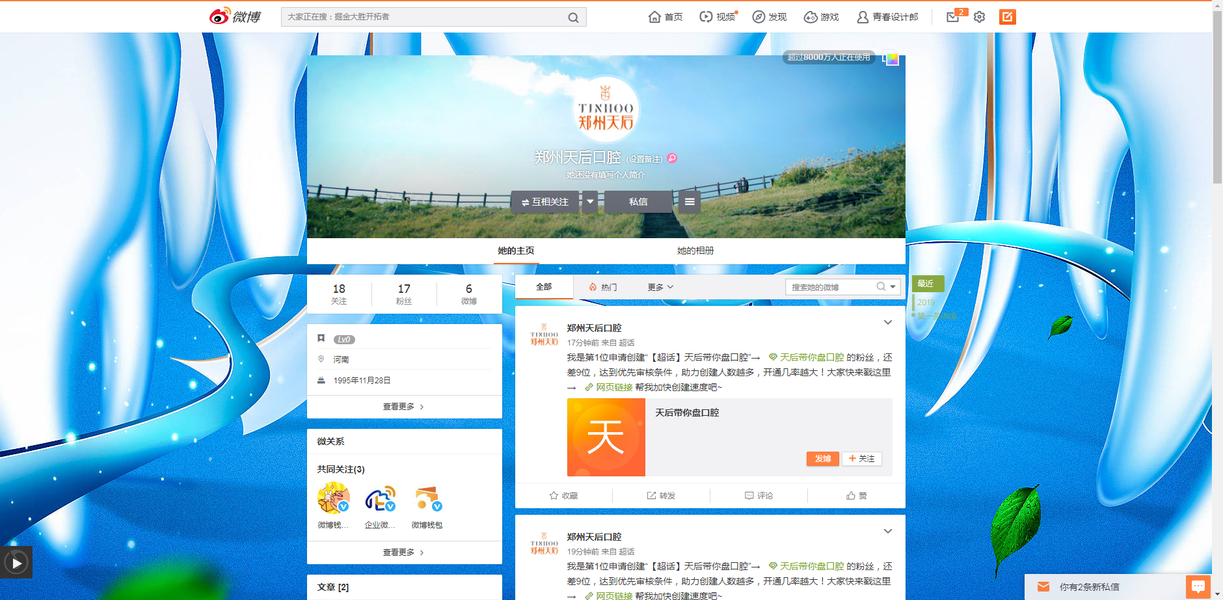Click the Lv0 level badge in the info panel
This screenshot has width=1223, height=600.
tap(345, 339)
